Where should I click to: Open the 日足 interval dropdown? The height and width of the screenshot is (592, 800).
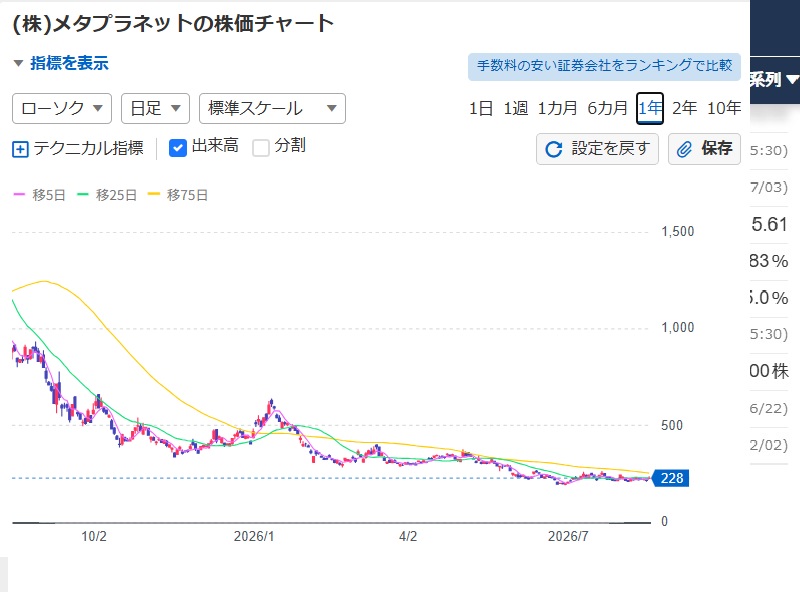click(155, 108)
